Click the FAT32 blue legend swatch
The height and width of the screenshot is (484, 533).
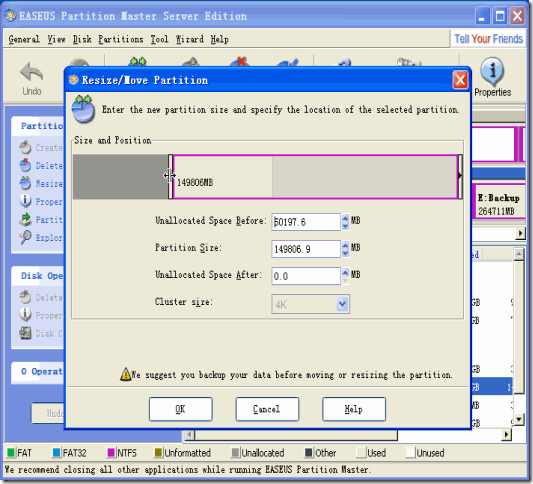point(56,453)
